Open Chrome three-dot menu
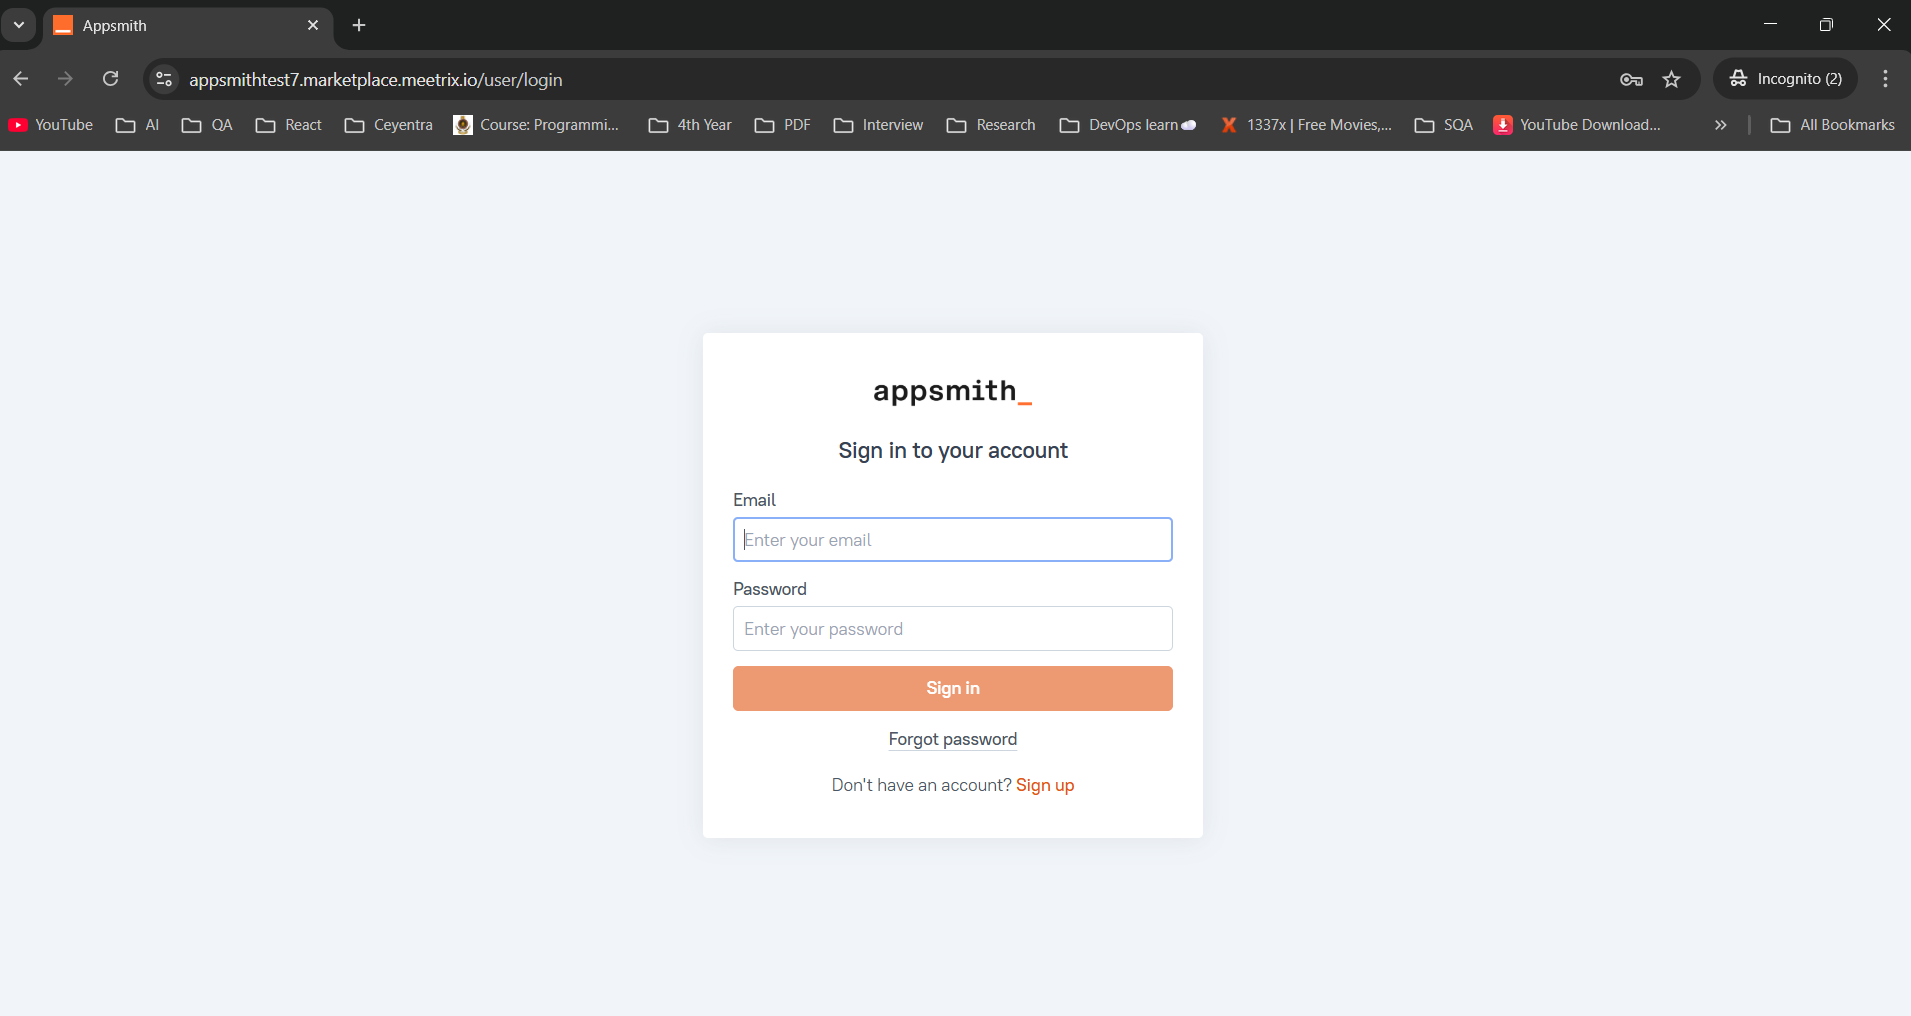1911x1016 pixels. [1886, 79]
